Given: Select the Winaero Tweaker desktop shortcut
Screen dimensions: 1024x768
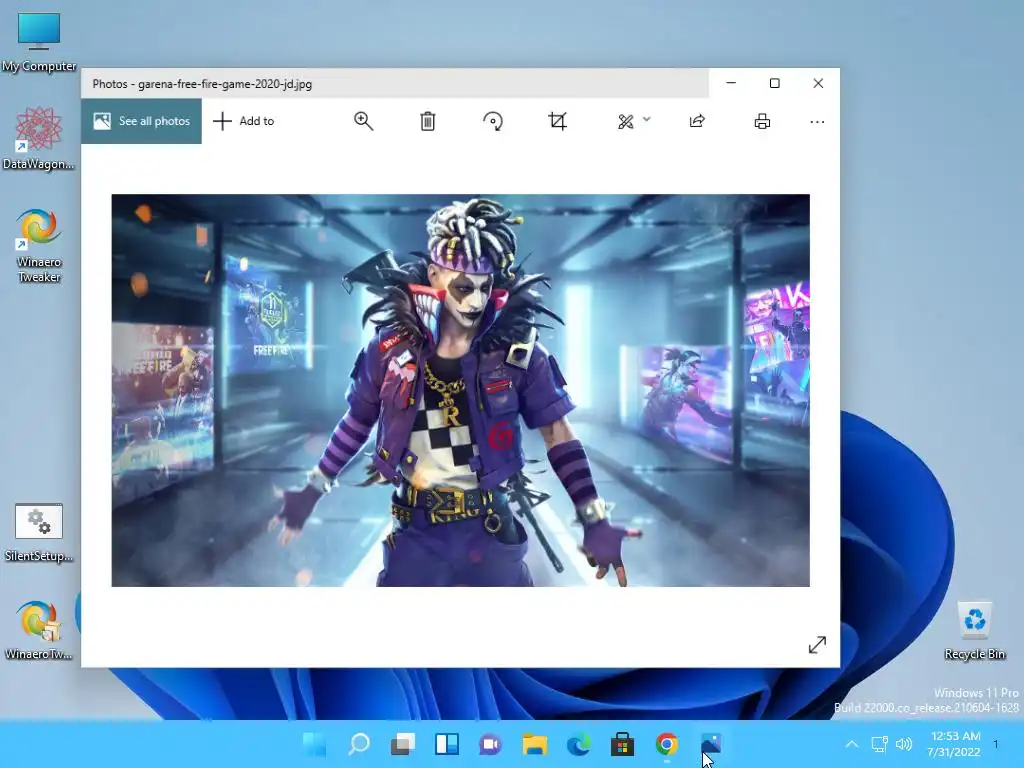Looking at the screenshot, I should point(39,245).
